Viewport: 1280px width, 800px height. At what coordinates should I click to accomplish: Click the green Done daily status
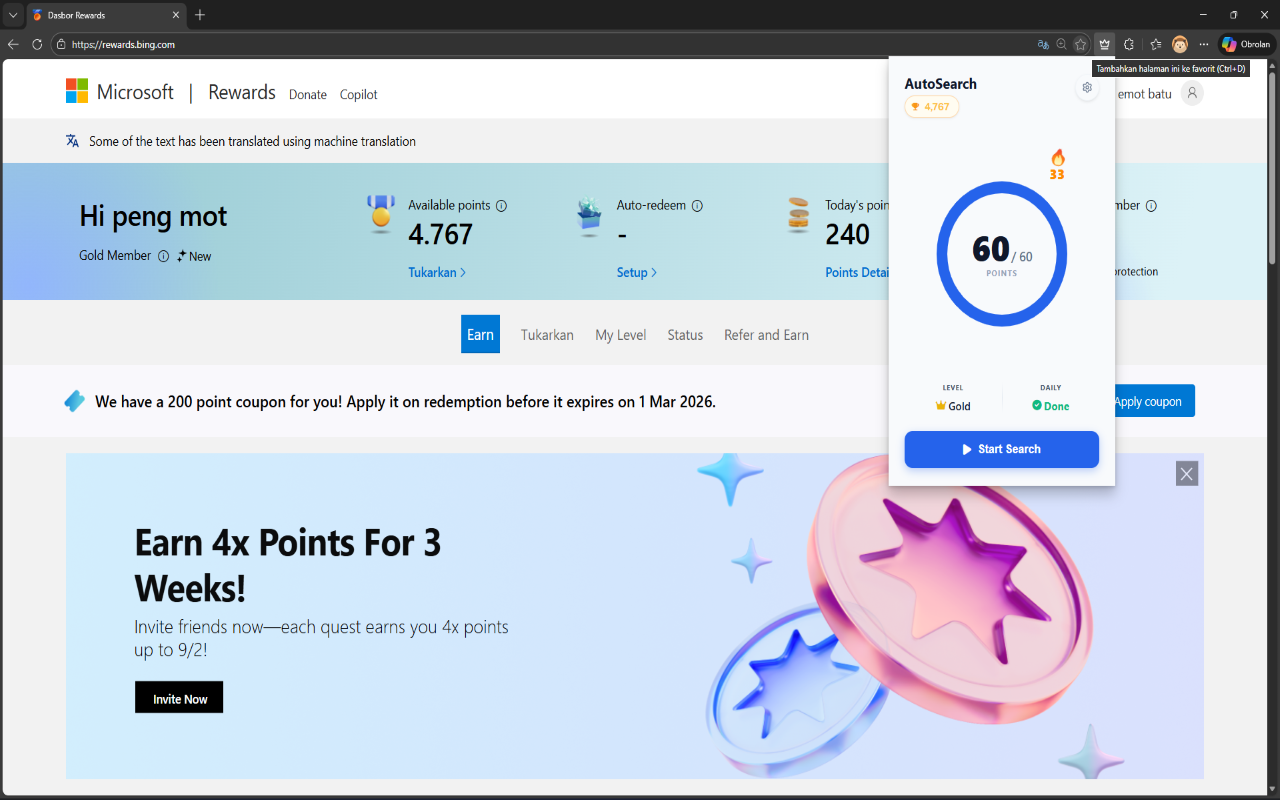click(1051, 406)
